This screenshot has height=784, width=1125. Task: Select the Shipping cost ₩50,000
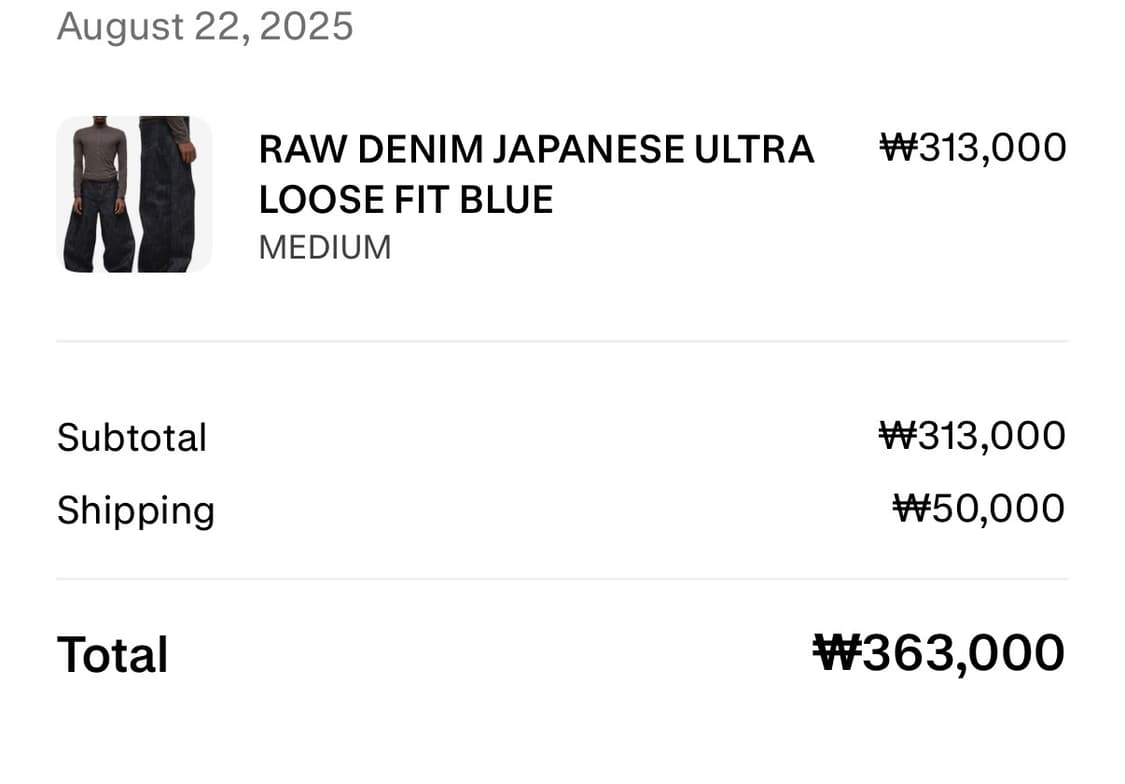(x=979, y=509)
